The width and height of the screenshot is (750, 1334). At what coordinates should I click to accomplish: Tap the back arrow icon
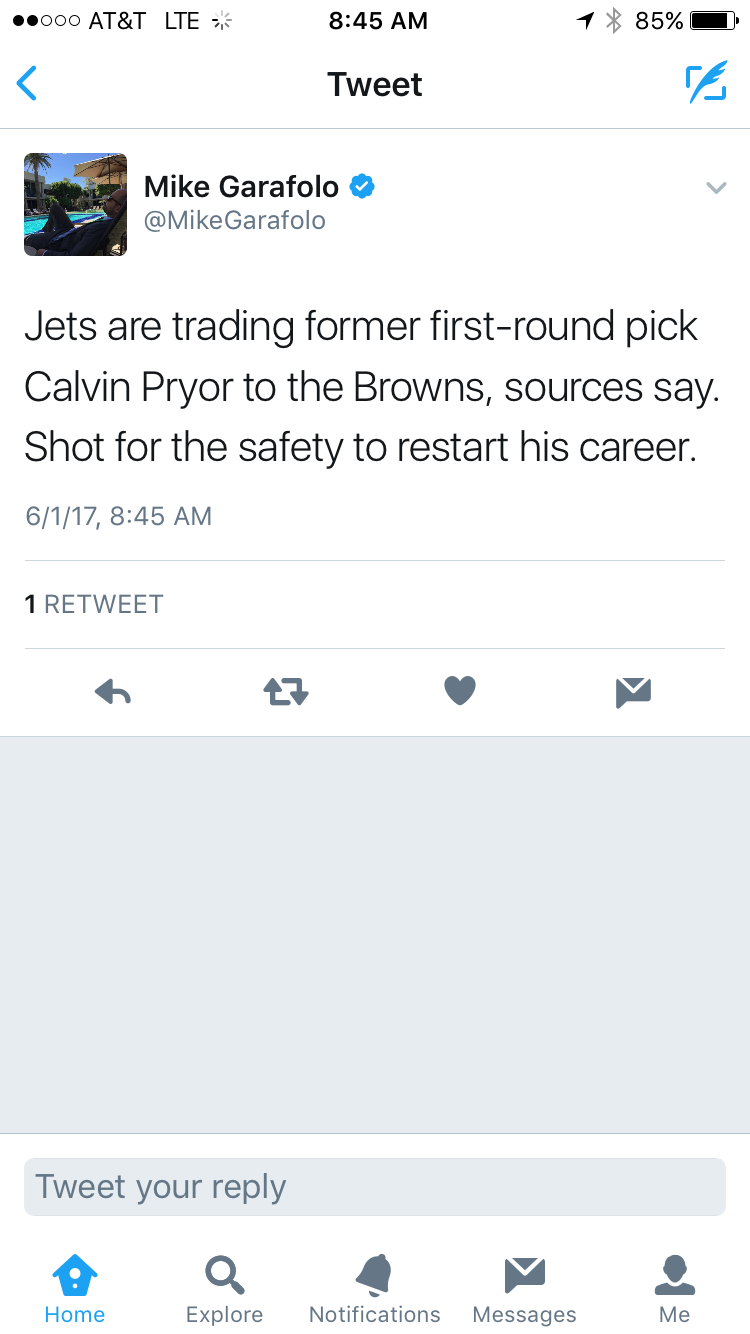[28, 84]
